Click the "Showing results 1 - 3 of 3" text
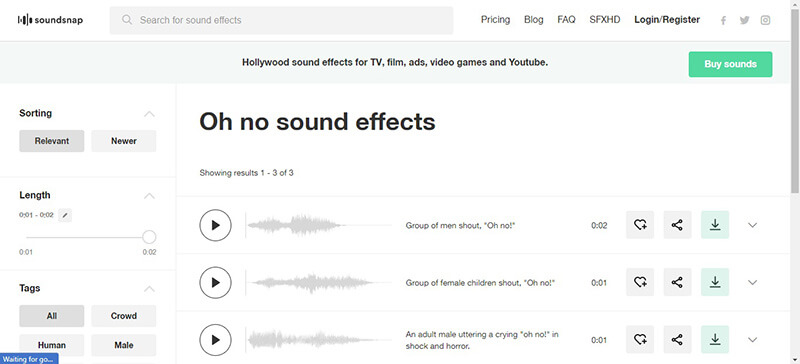 click(x=246, y=173)
